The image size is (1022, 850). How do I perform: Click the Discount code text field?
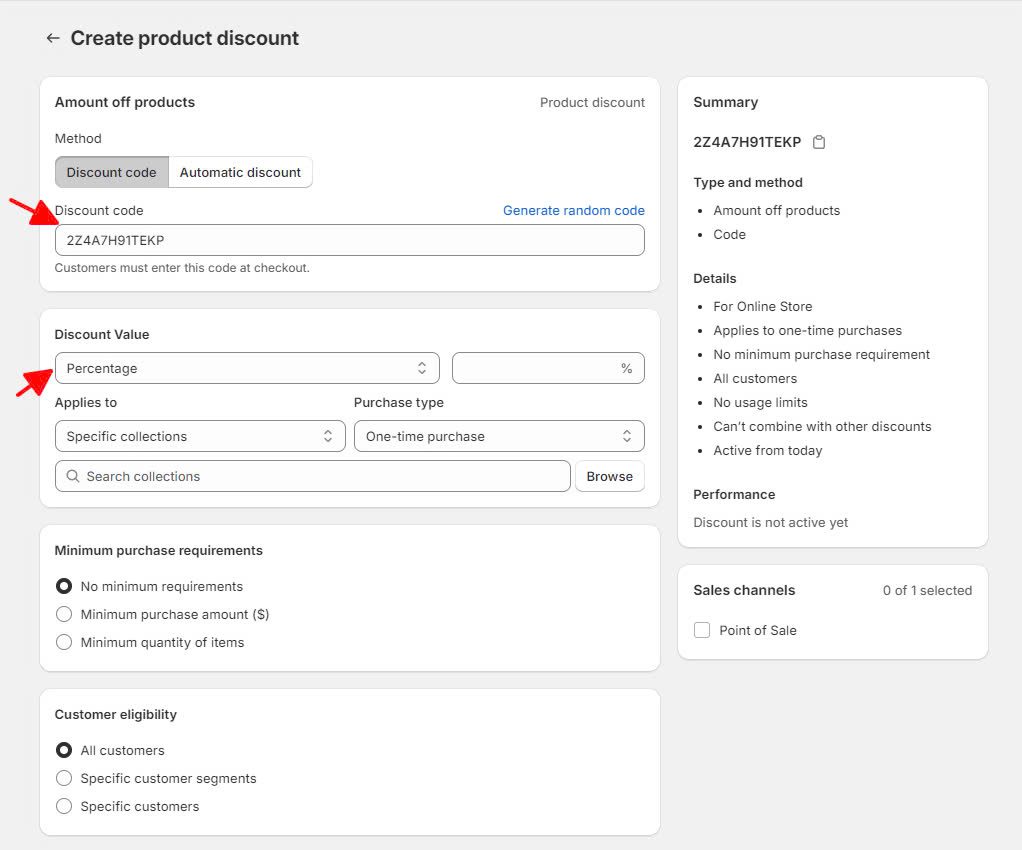click(x=349, y=240)
